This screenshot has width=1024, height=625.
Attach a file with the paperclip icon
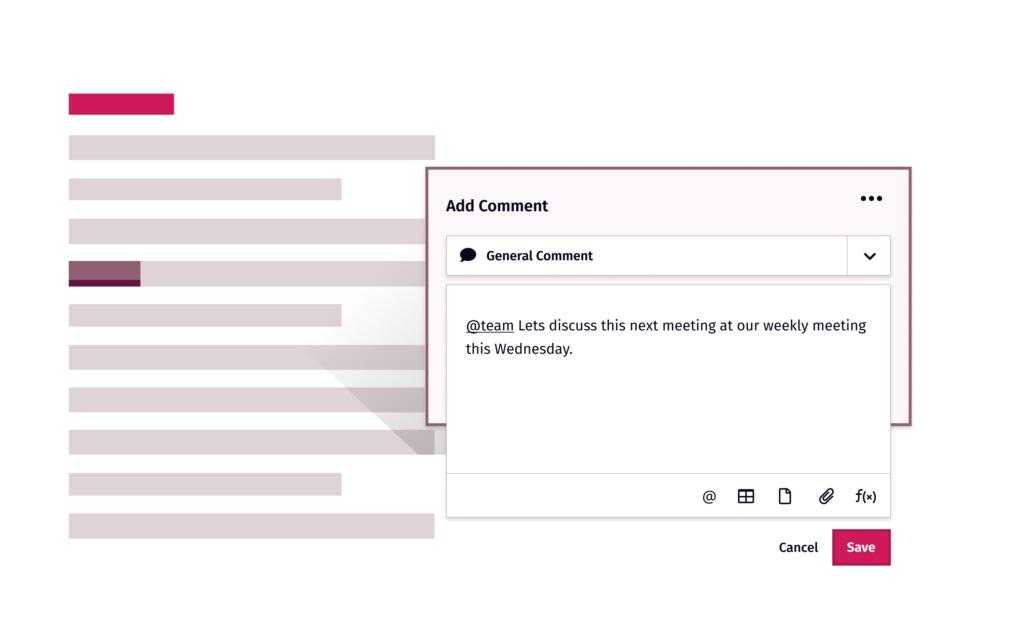click(x=826, y=496)
